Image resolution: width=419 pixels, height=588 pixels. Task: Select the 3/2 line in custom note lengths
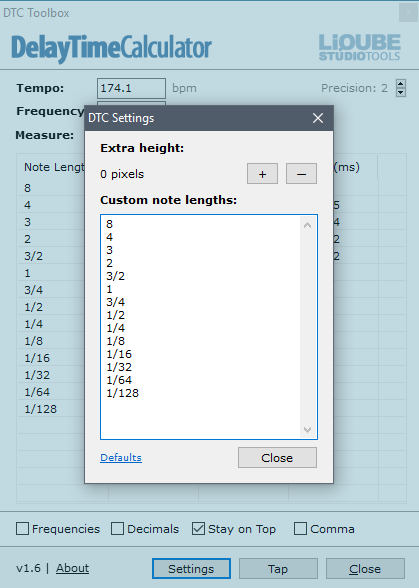116,276
